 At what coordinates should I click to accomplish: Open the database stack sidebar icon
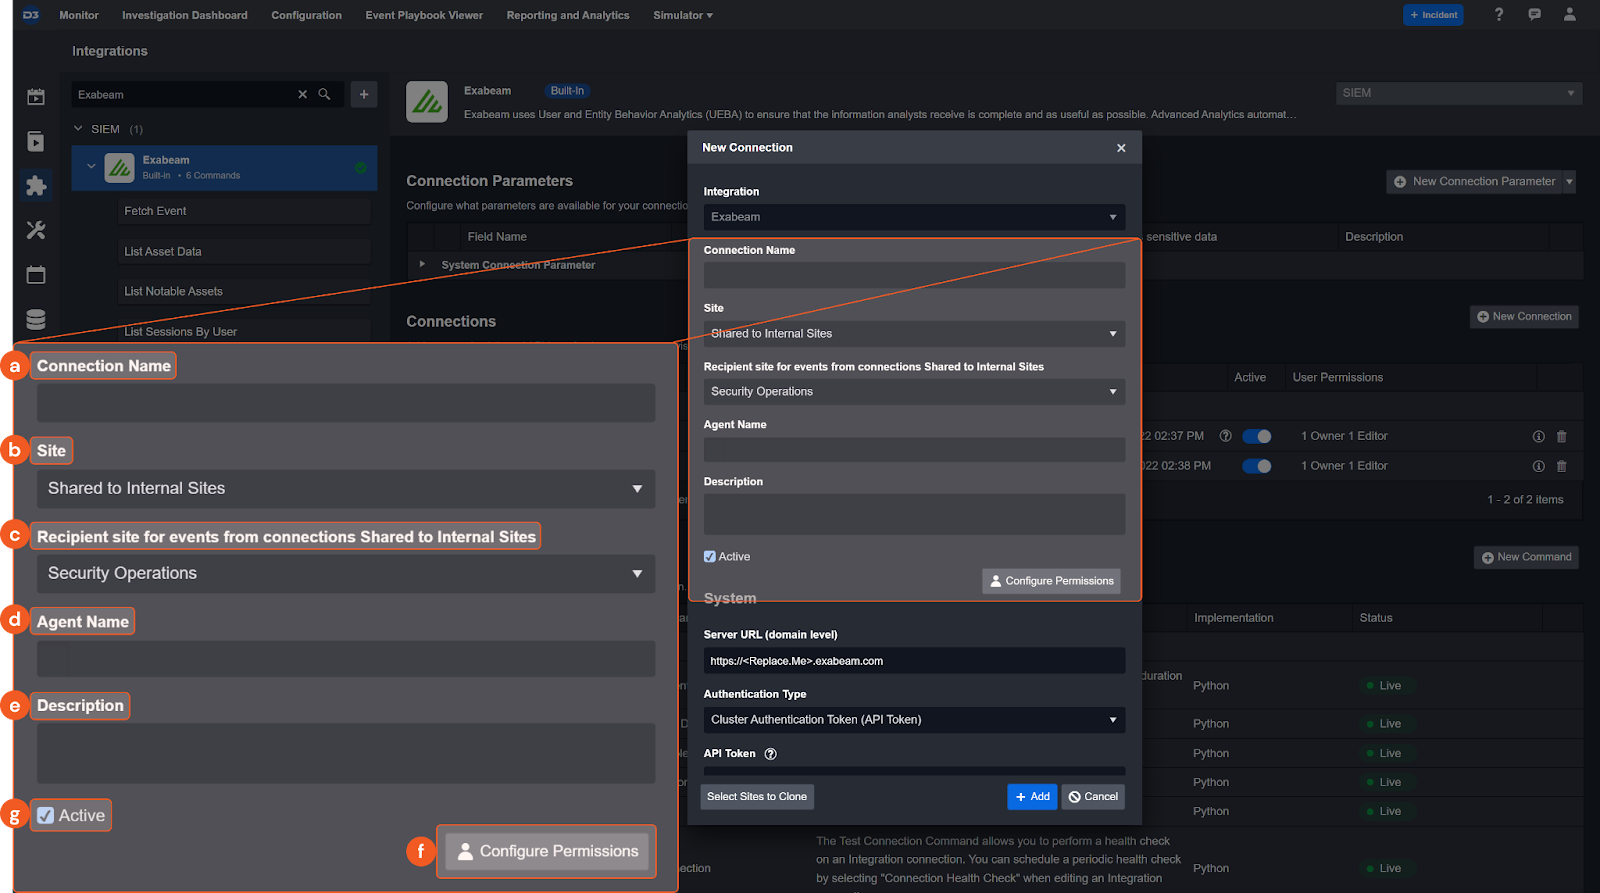[36, 320]
